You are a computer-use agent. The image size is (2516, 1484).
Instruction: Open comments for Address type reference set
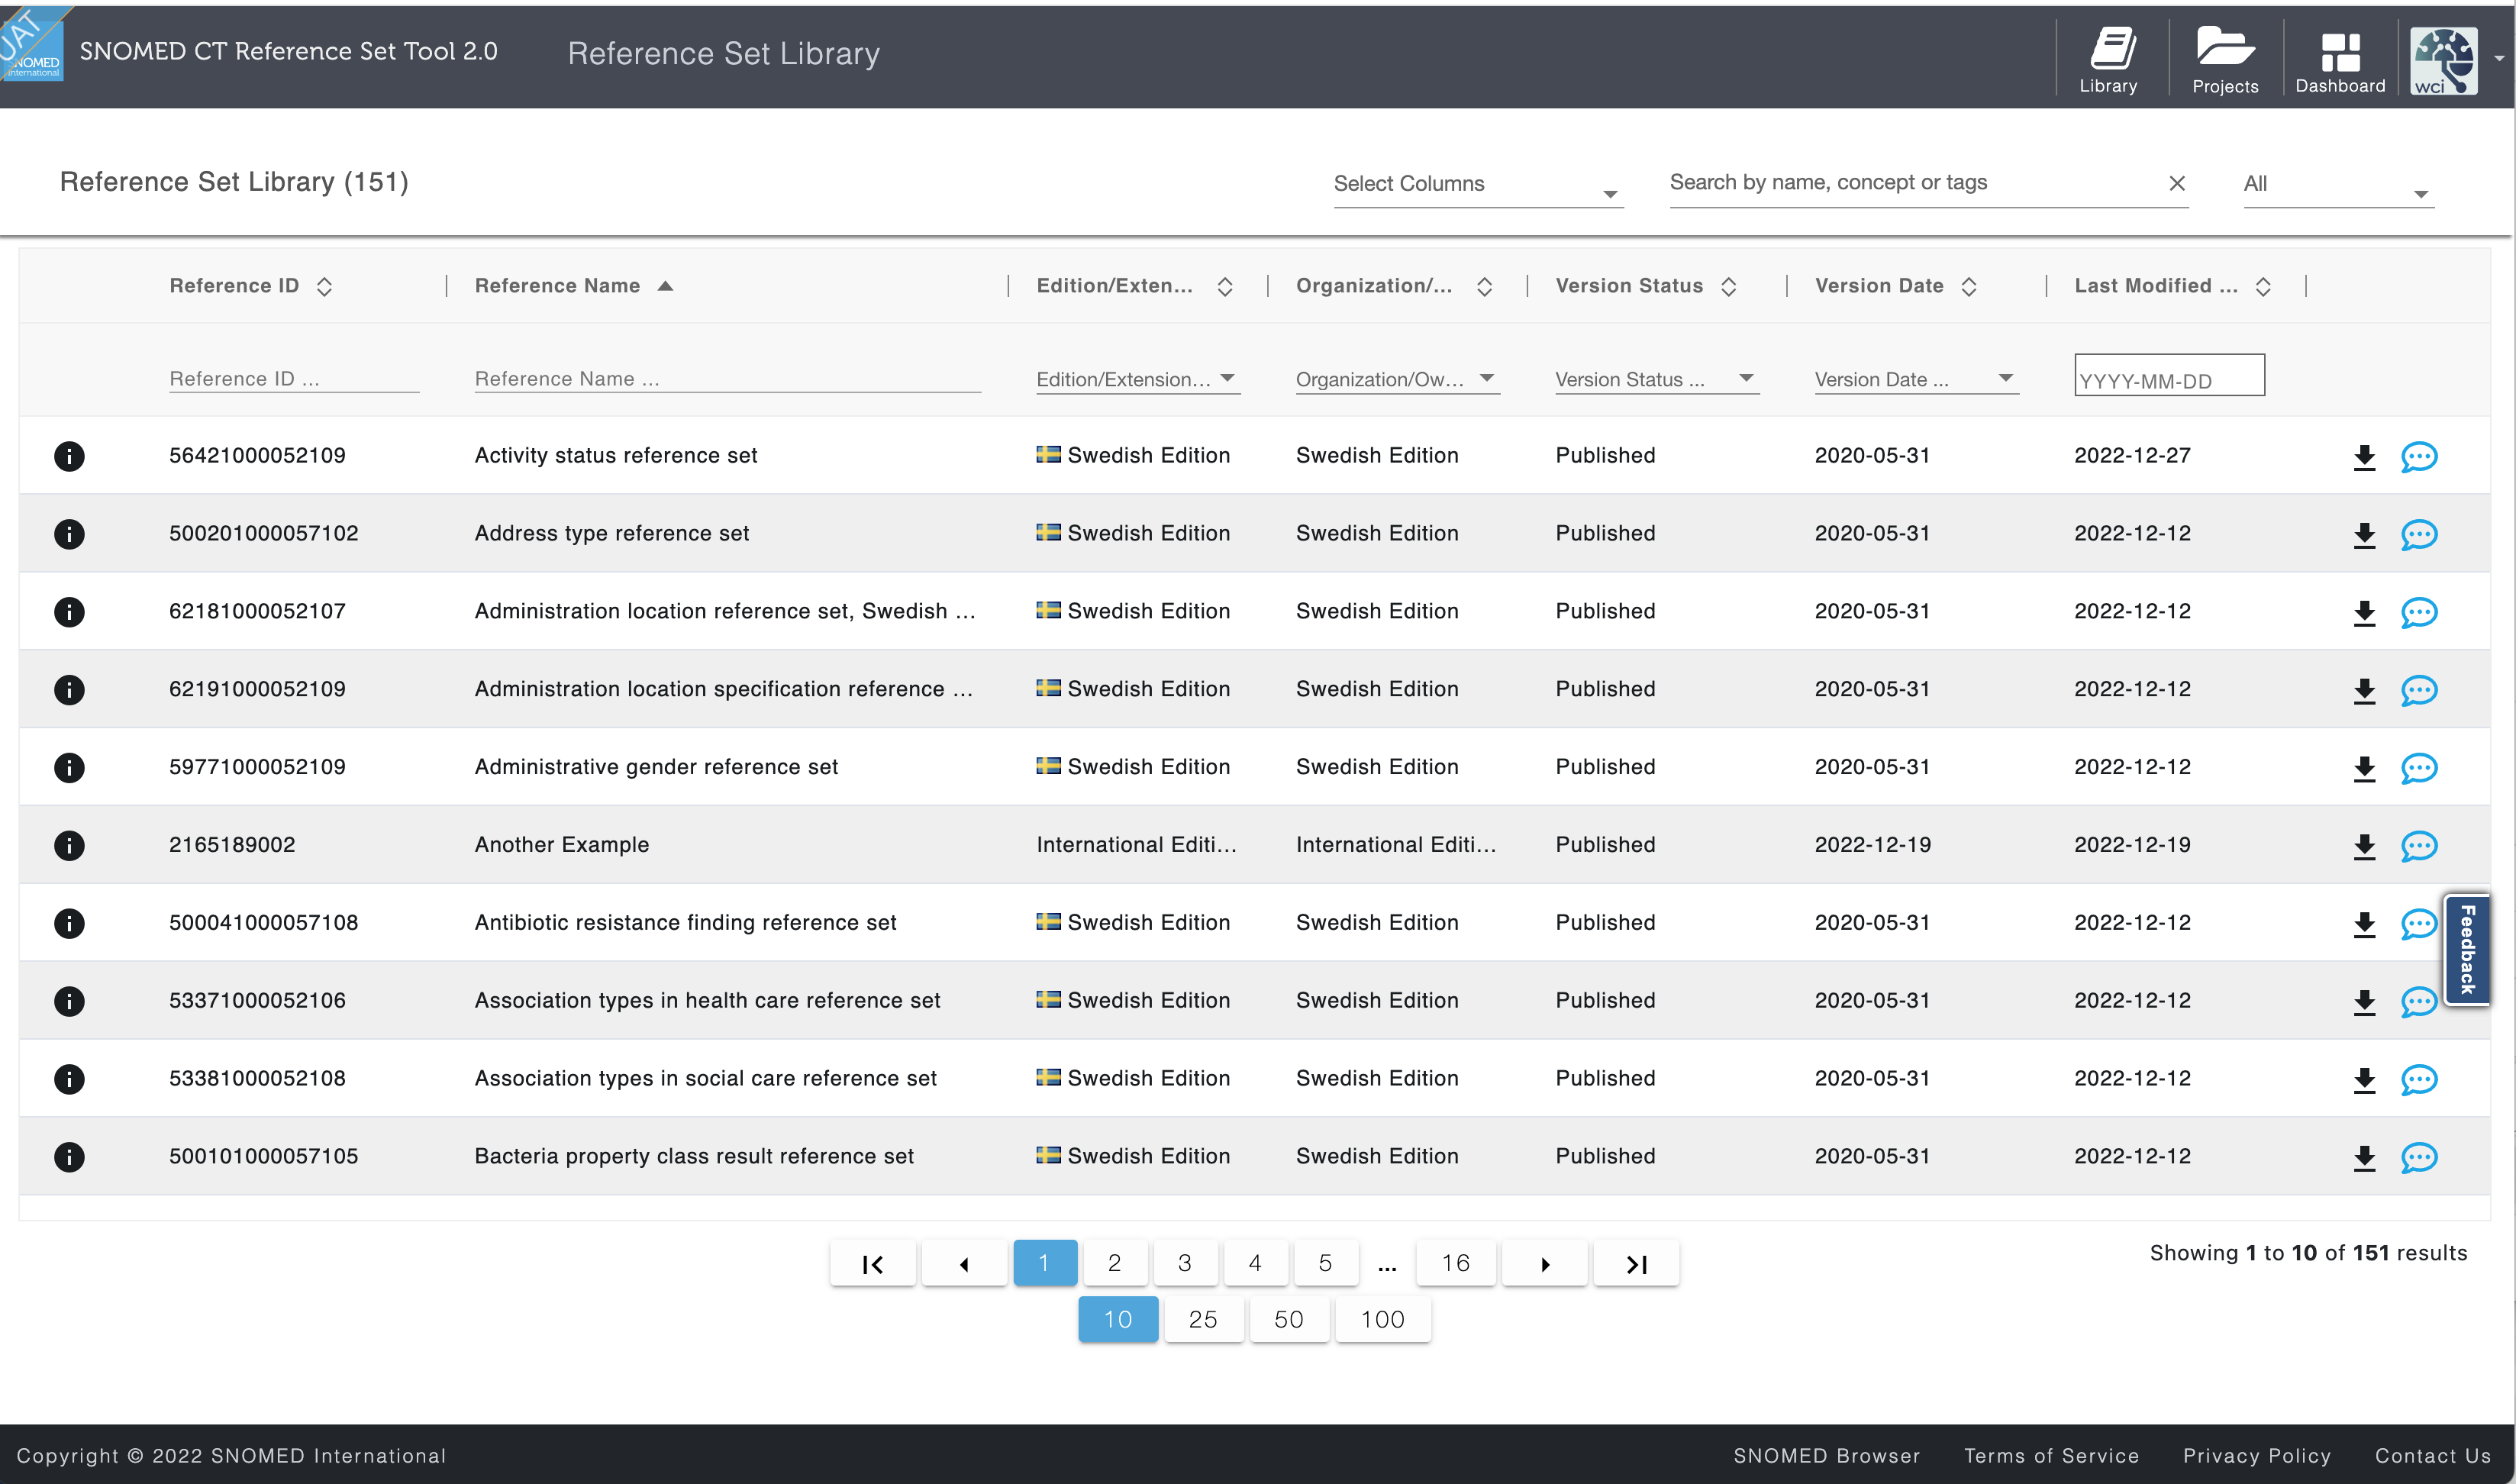coord(2419,535)
